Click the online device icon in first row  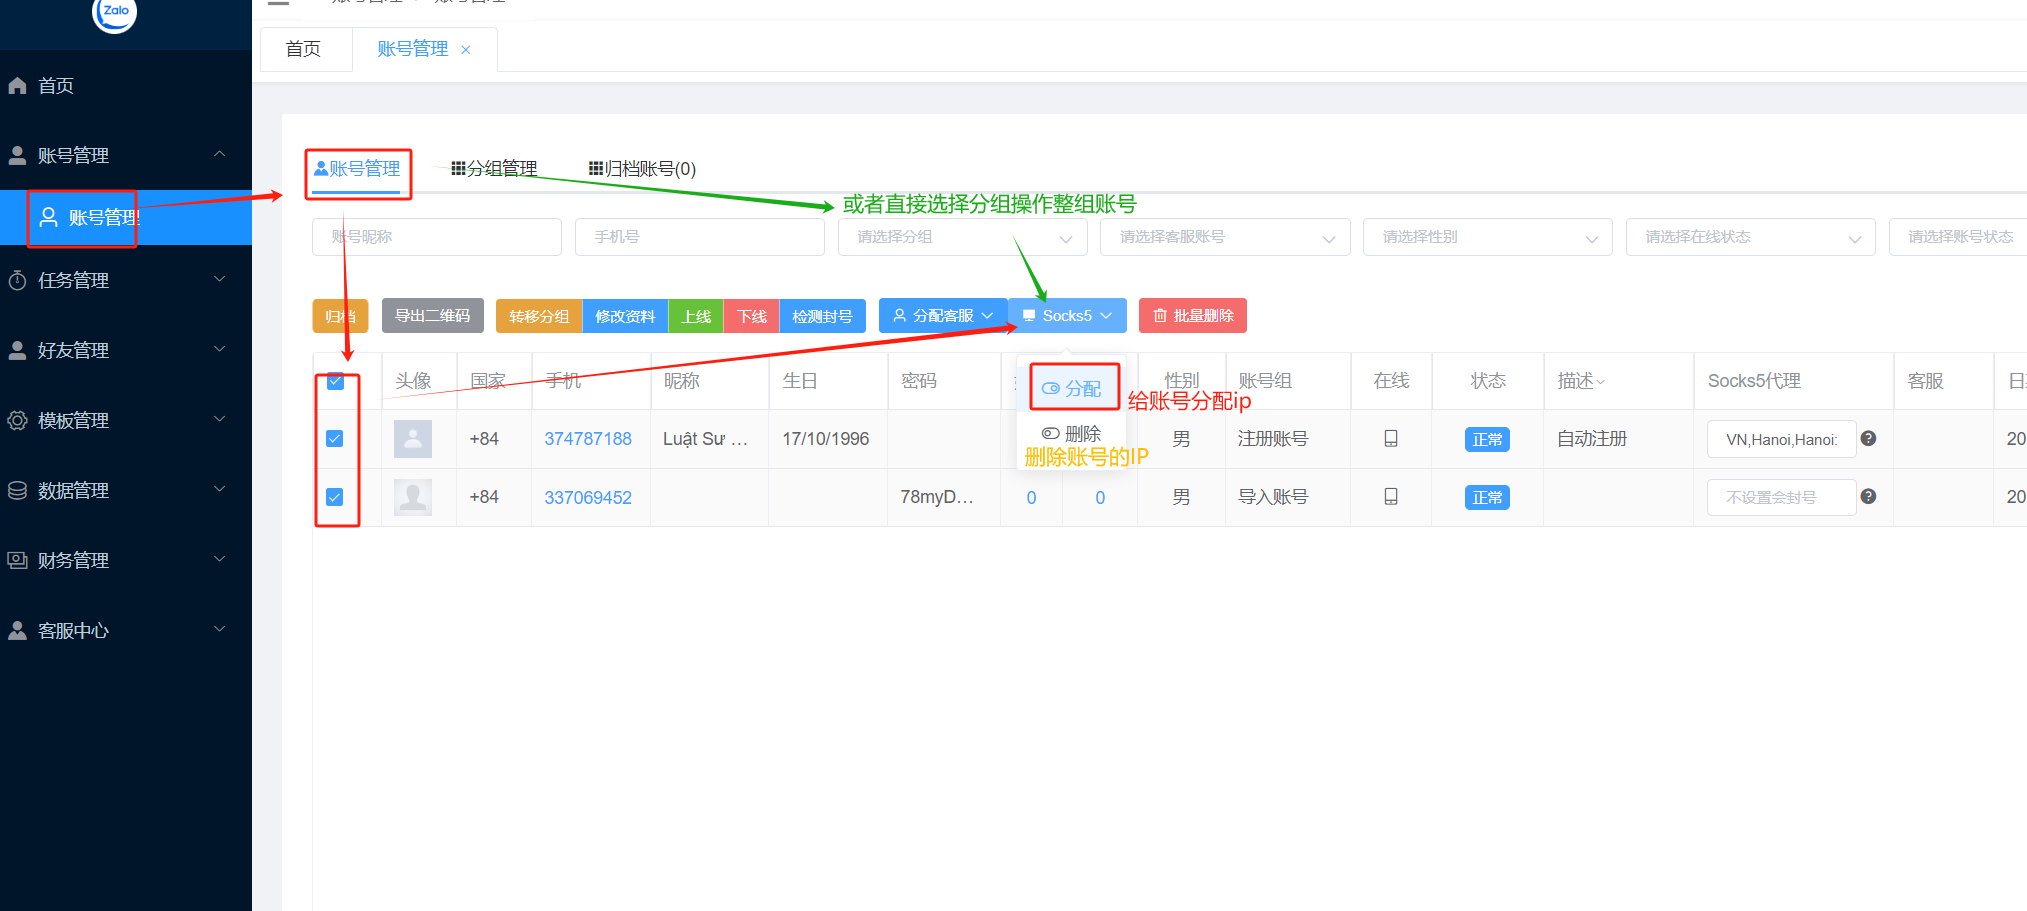[x=1390, y=439]
